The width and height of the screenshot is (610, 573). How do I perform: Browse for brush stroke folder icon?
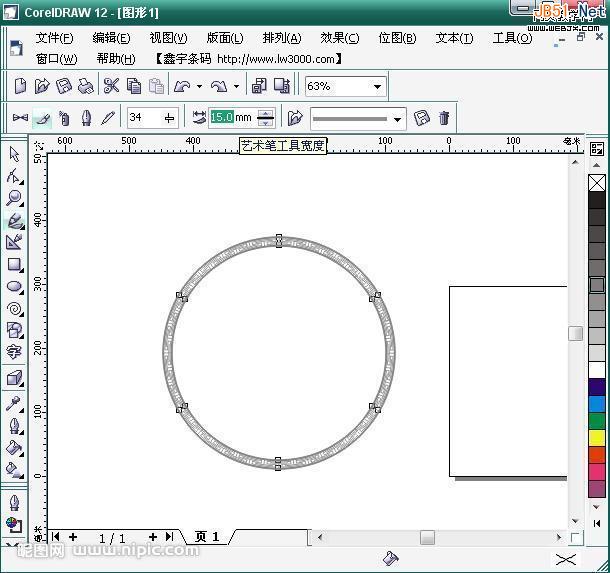(295, 117)
